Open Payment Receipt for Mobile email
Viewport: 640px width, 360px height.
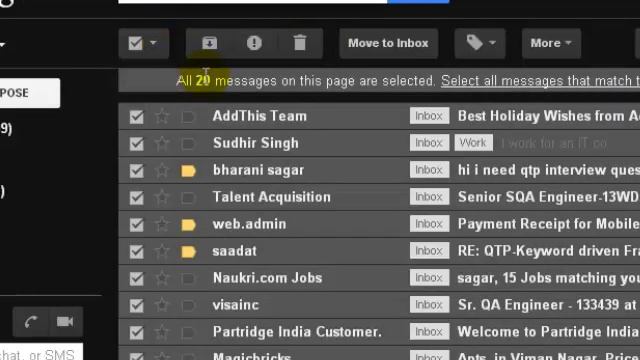(549, 224)
